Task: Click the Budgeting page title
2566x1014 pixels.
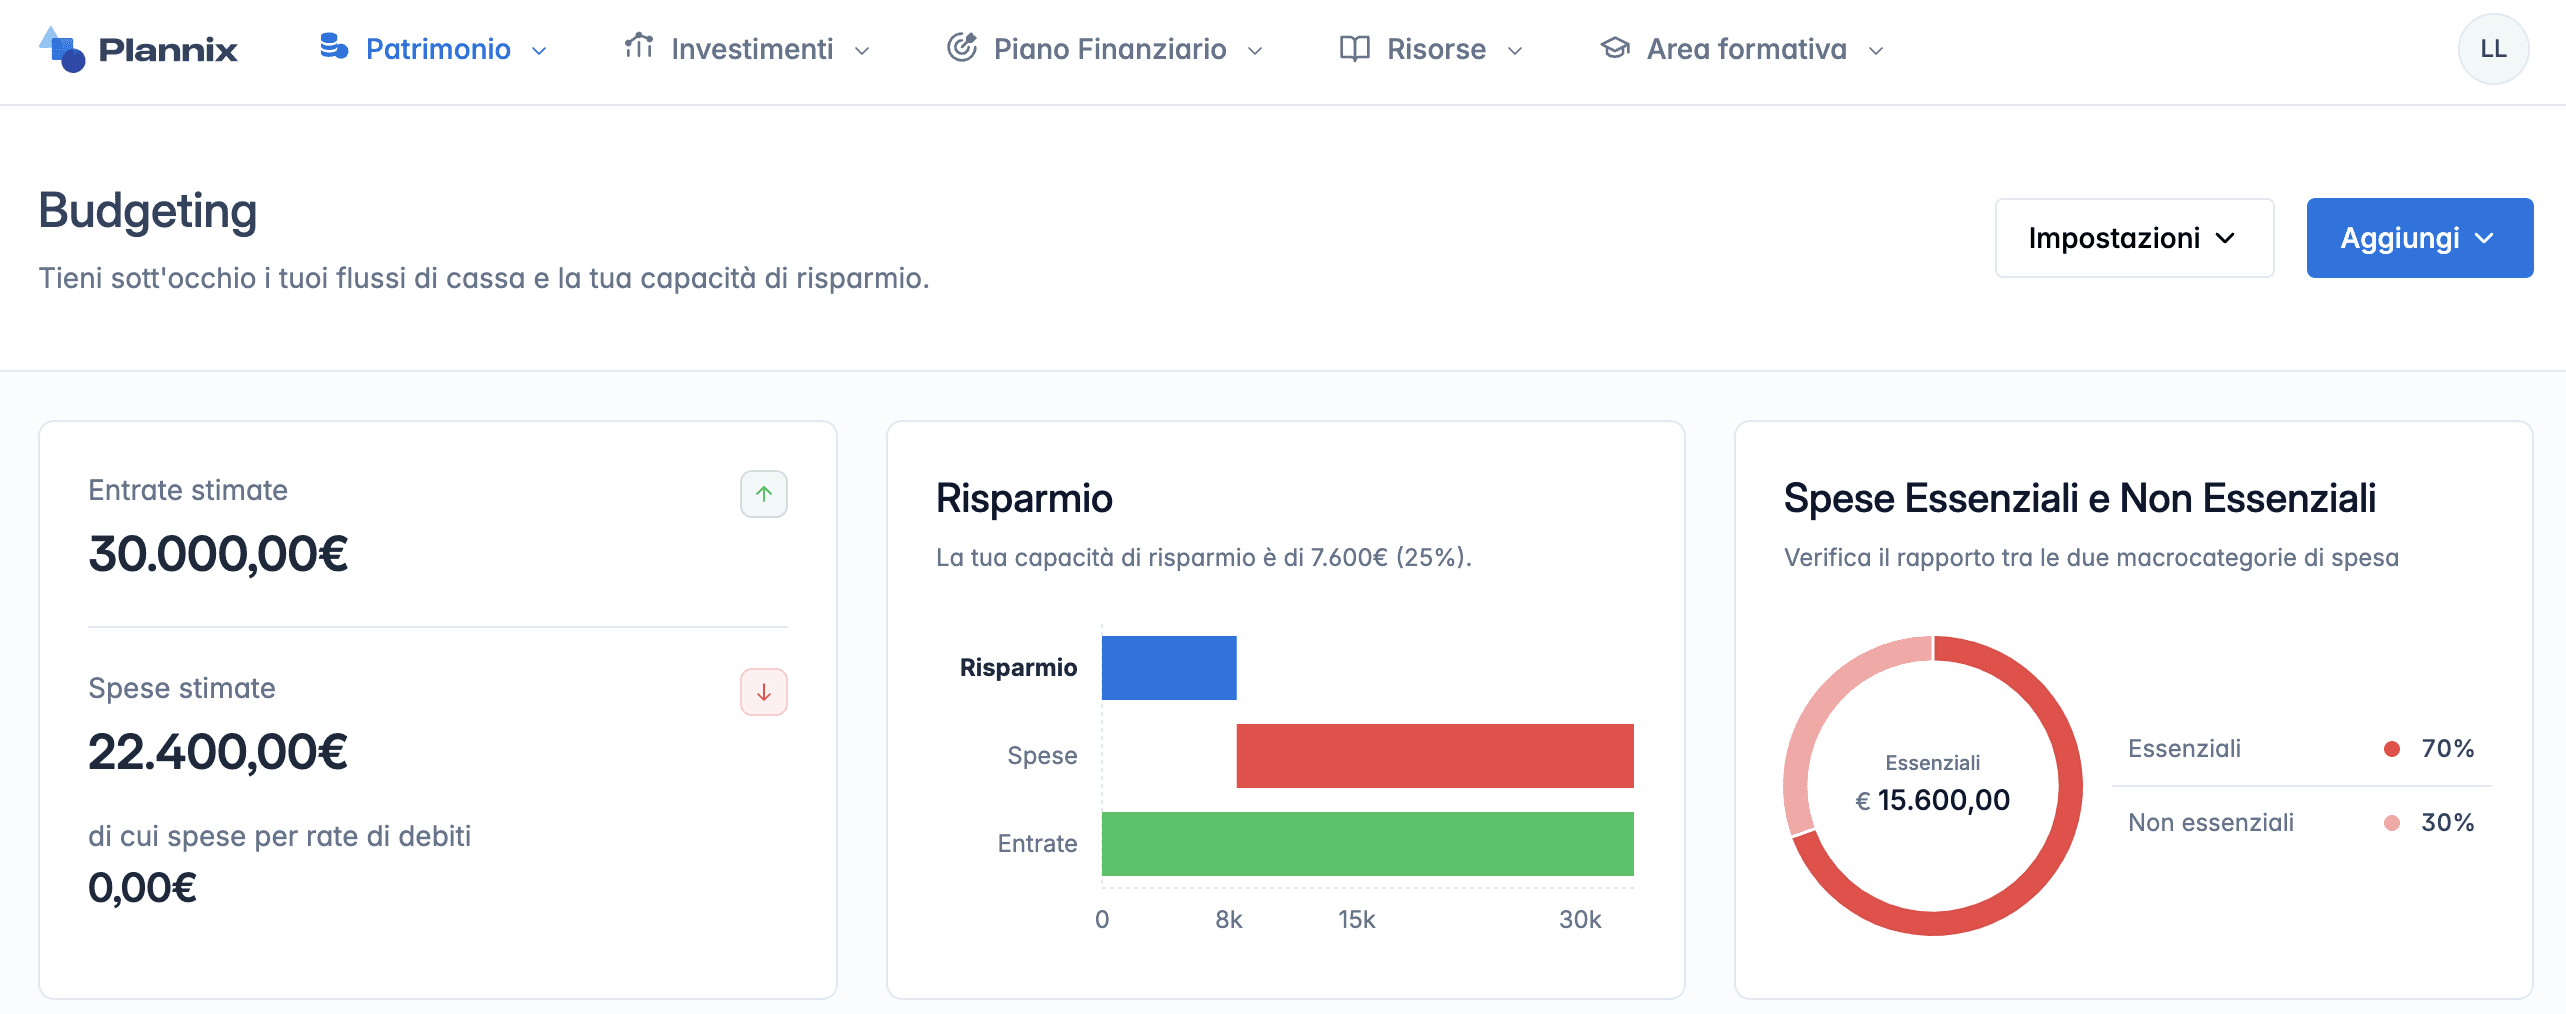Action: pos(148,211)
